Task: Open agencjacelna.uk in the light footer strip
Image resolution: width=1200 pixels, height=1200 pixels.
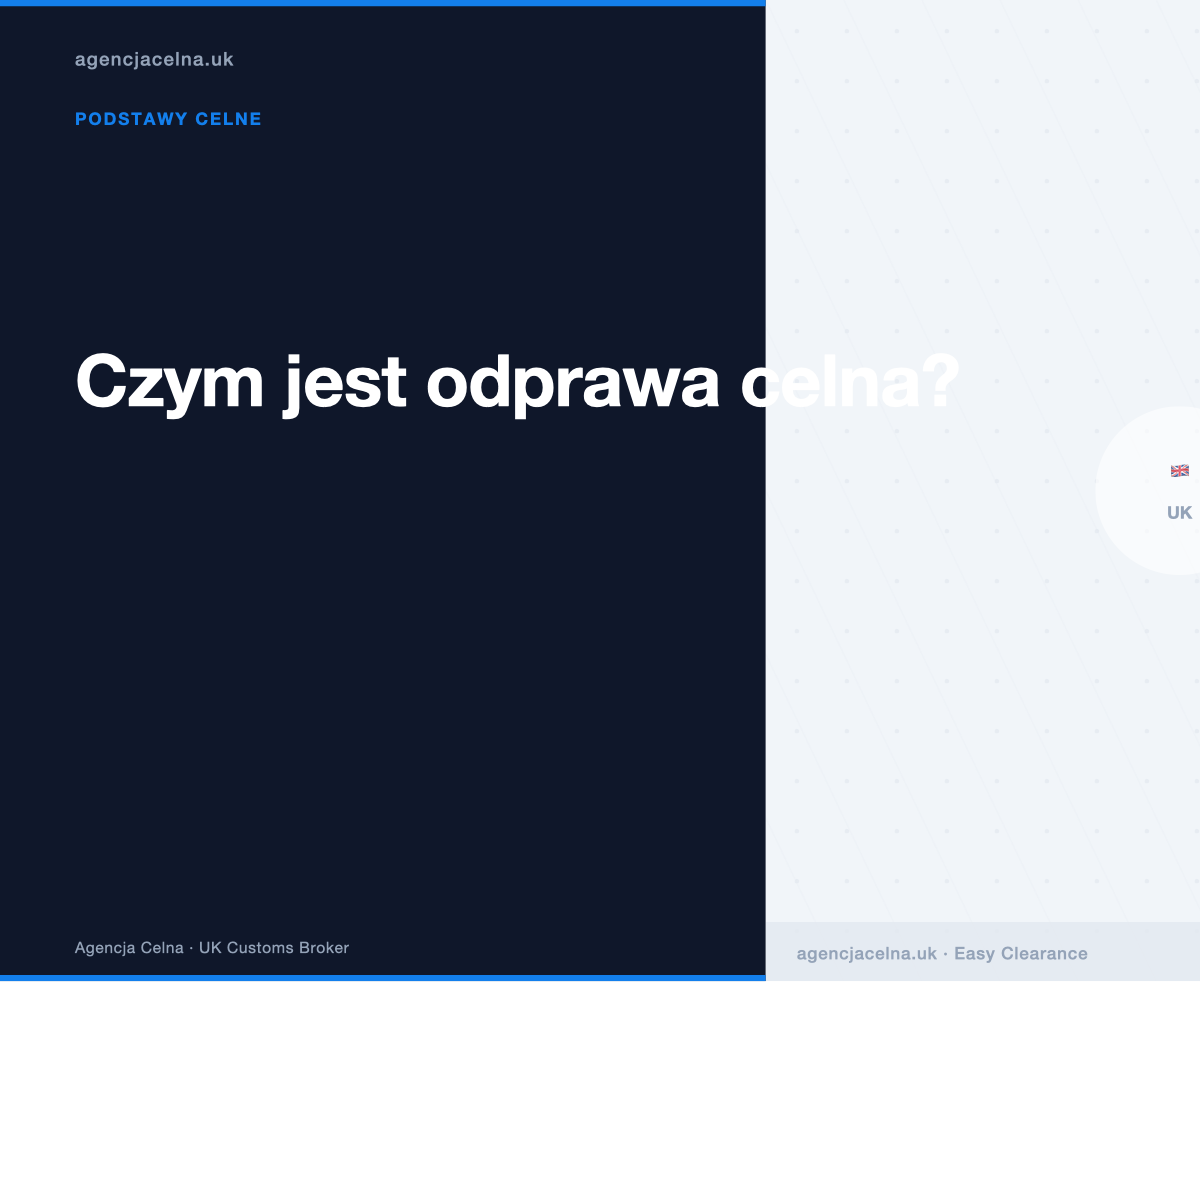Action: (x=866, y=954)
